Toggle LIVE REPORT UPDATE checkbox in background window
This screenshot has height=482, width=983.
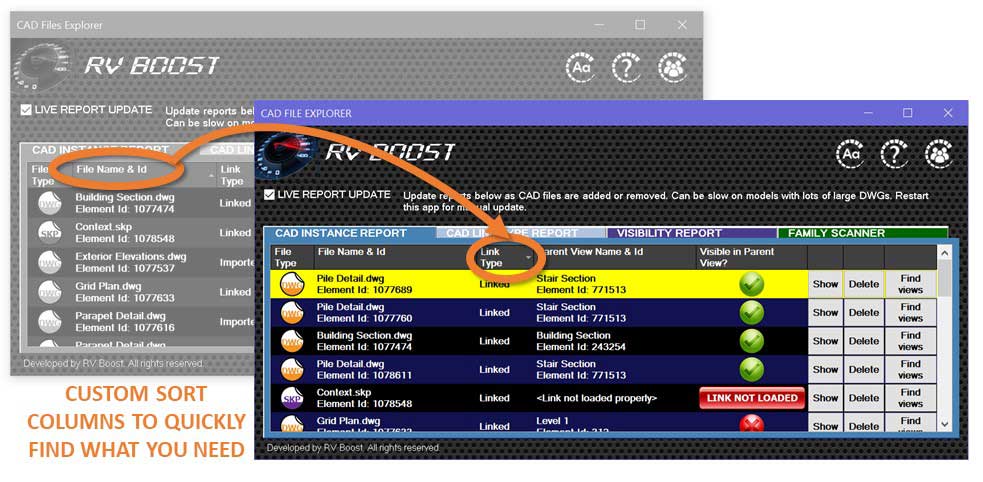pos(26,110)
